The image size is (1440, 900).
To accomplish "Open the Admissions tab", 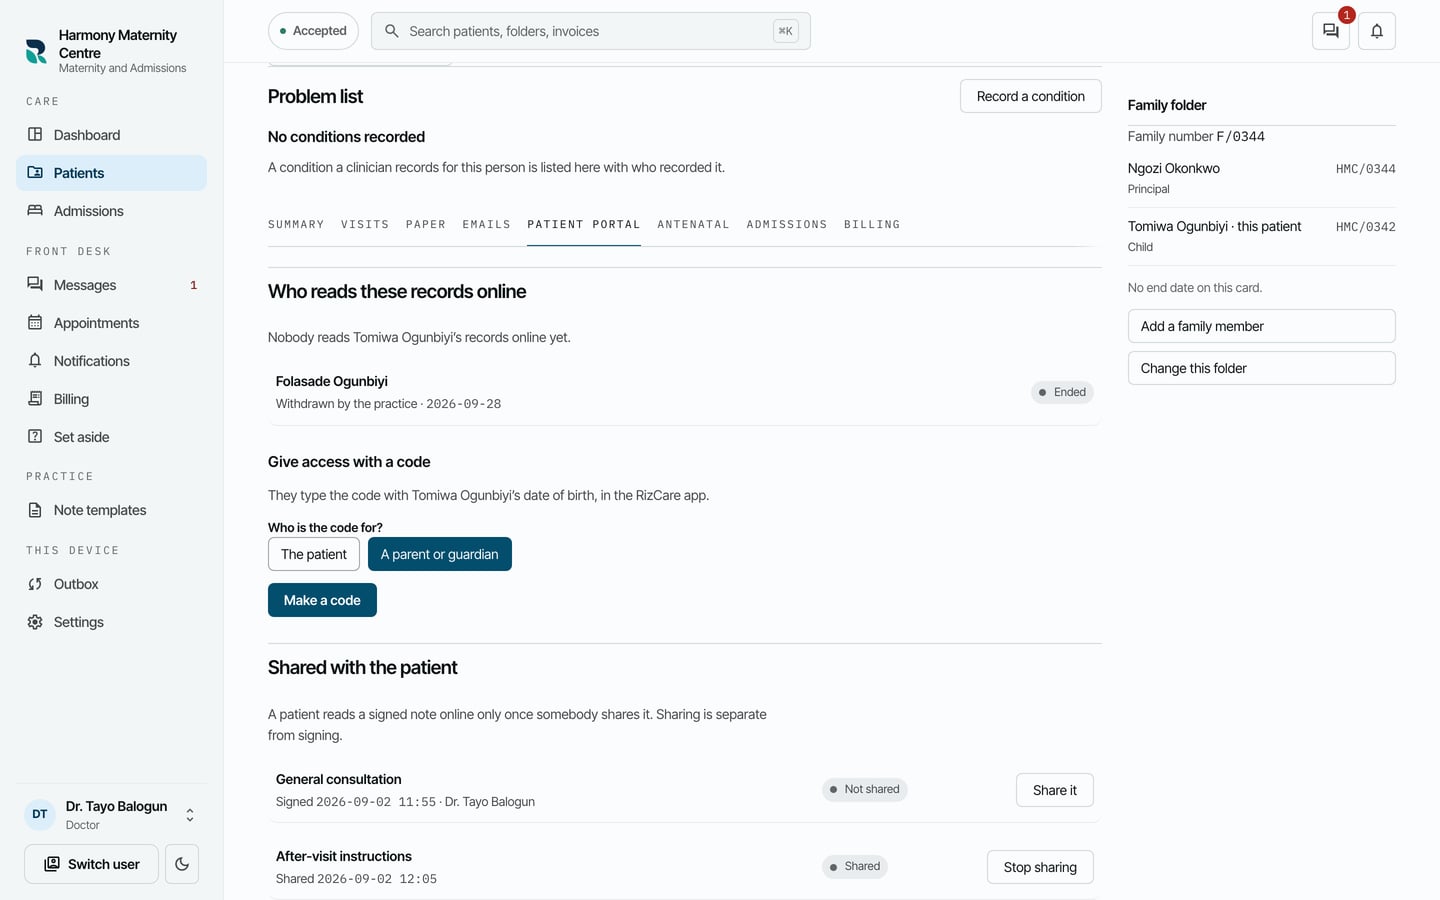I will click(787, 225).
